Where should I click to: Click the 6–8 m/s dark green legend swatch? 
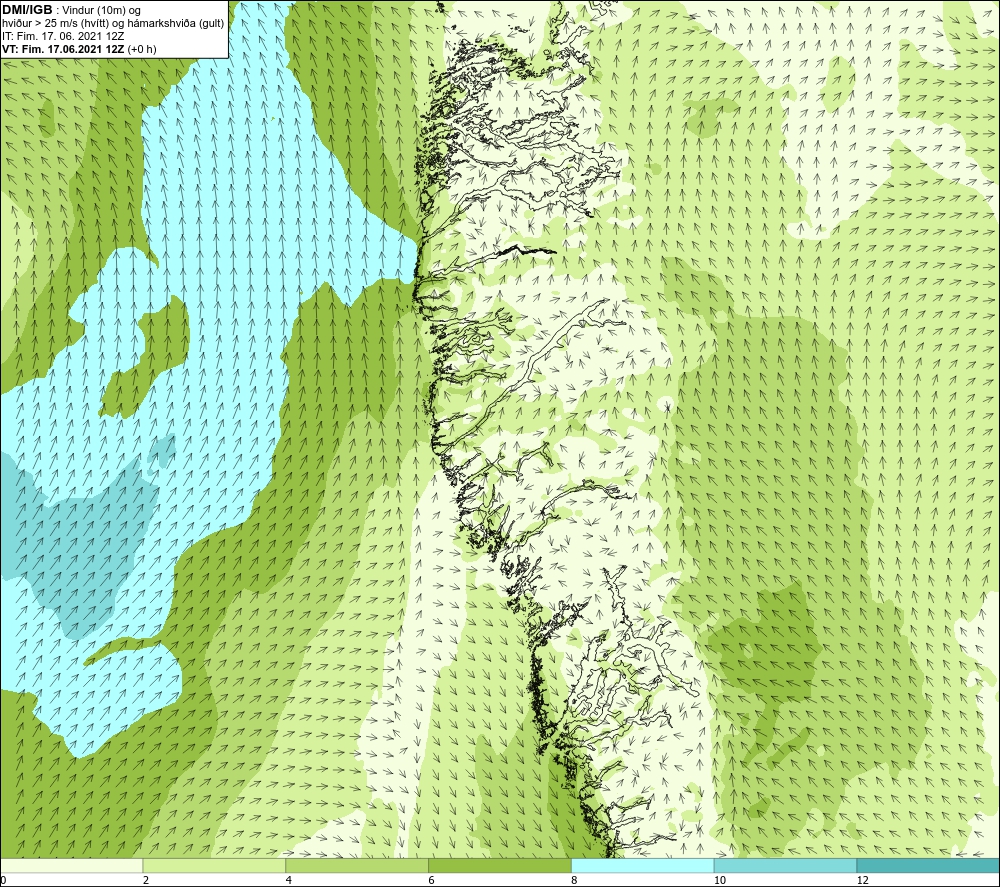pyautogui.click(x=500, y=865)
